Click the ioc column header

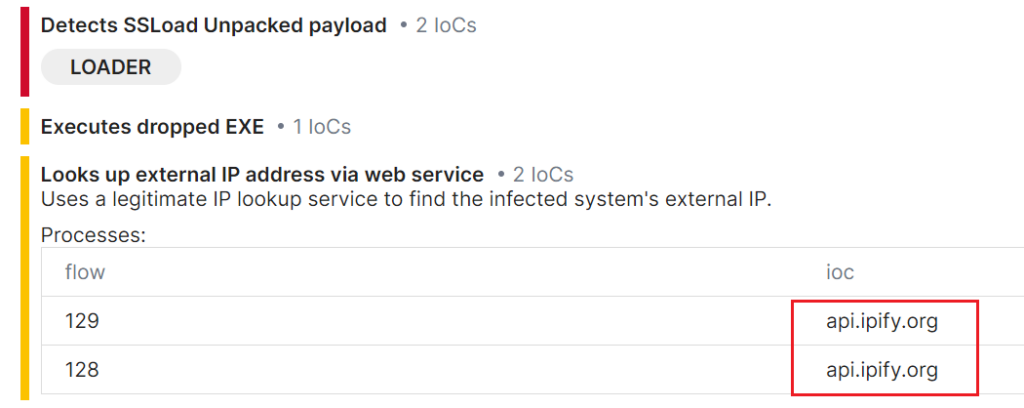[x=840, y=272]
